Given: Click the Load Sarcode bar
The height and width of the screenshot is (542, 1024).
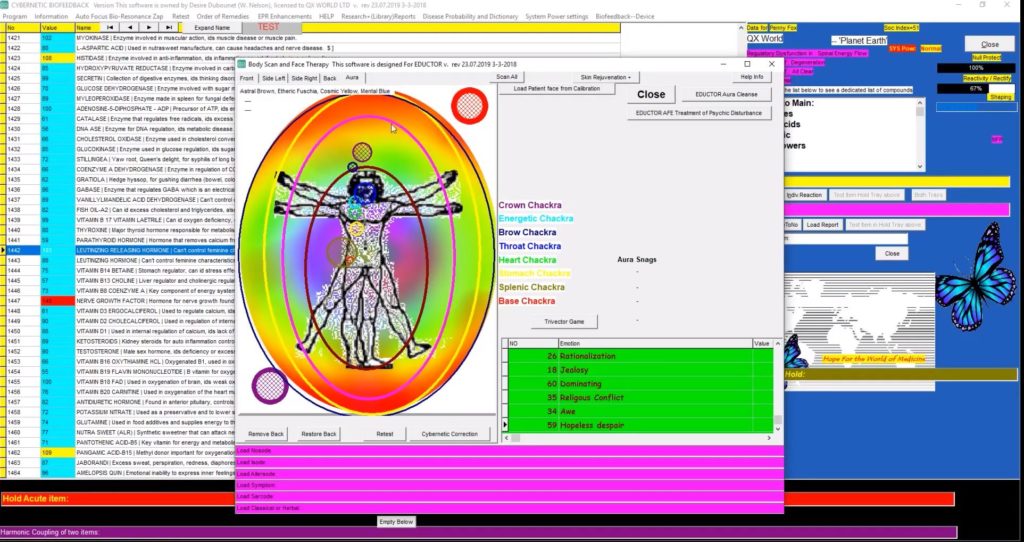Looking at the screenshot, I should (509, 496).
